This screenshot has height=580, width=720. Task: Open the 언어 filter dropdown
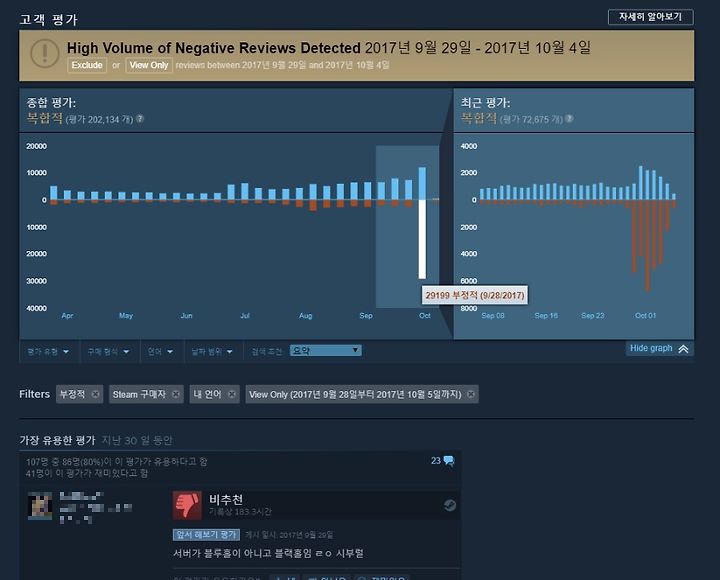click(x=160, y=352)
